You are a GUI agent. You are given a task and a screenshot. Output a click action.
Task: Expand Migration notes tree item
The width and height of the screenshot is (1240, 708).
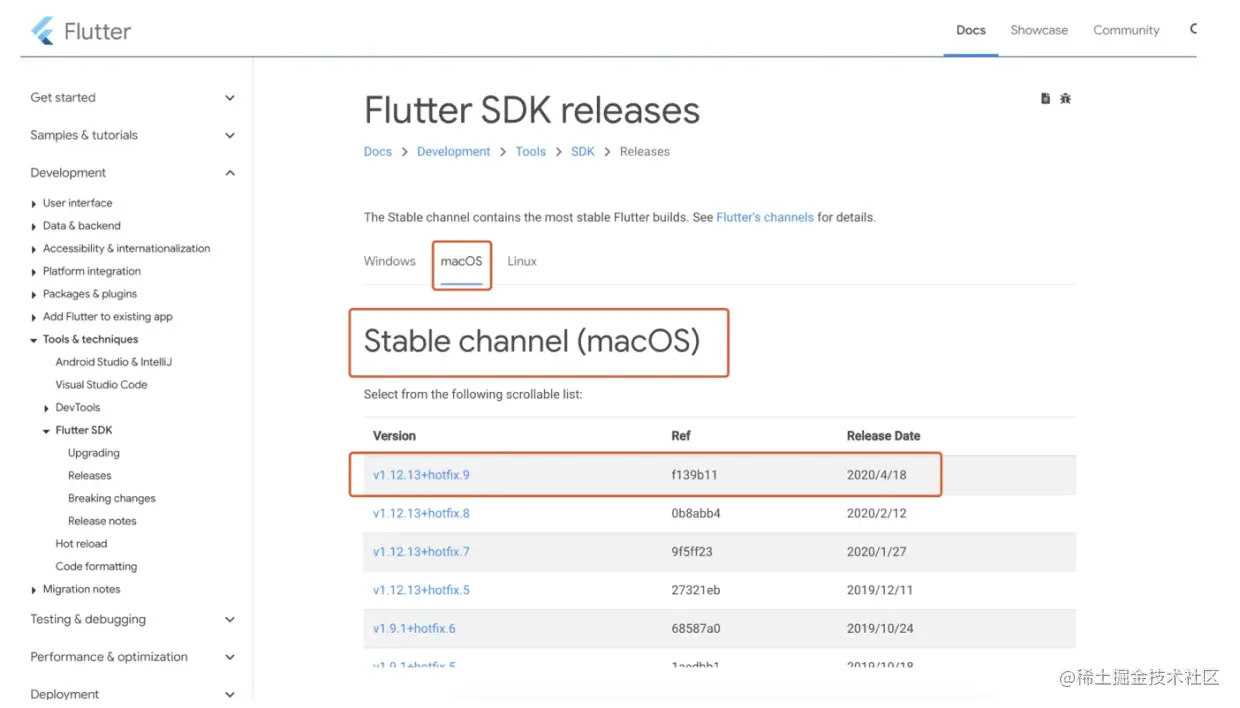tap(34, 590)
